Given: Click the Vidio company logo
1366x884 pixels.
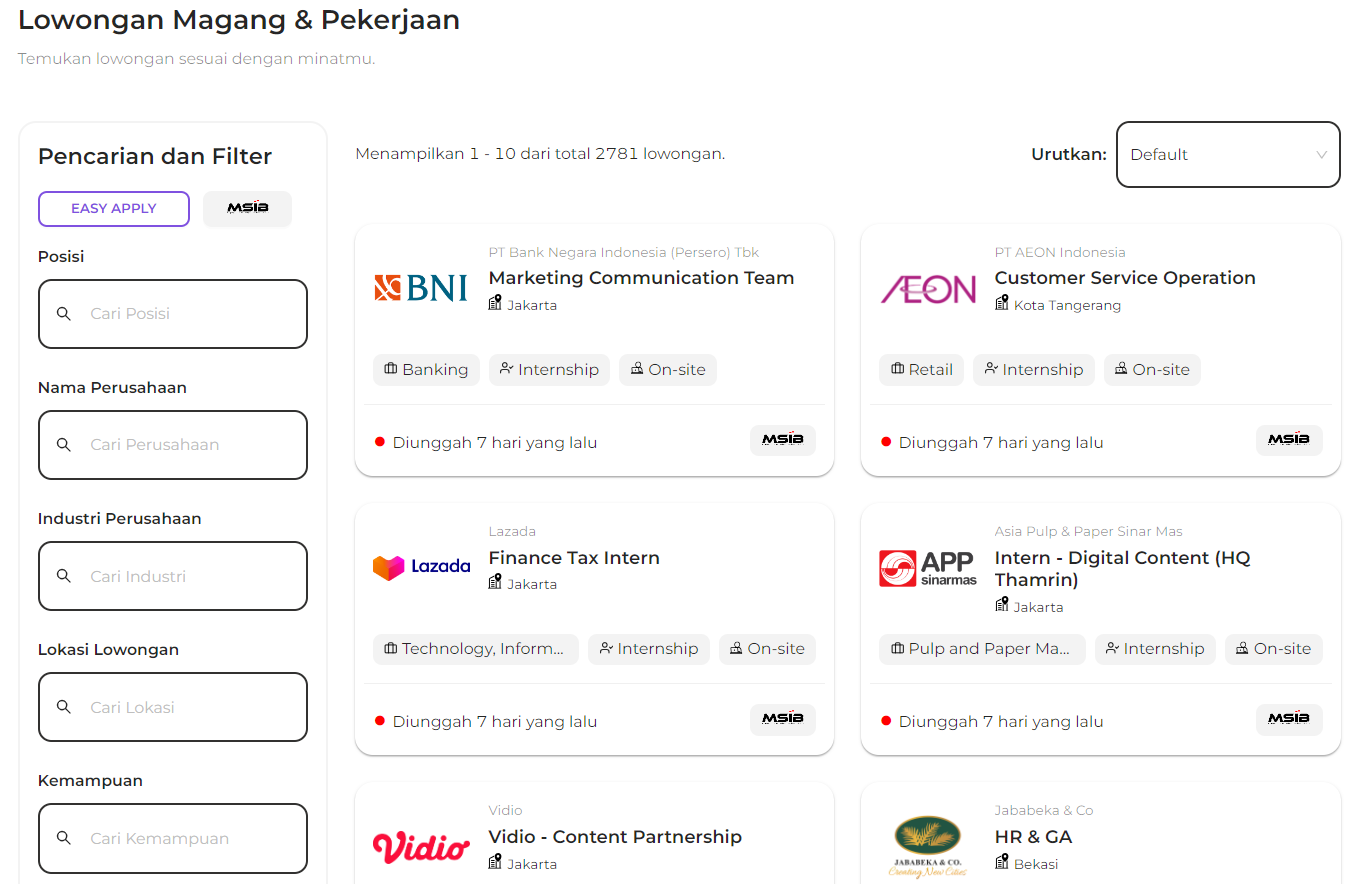Looking at the screenshot, I should pos(421,847).
